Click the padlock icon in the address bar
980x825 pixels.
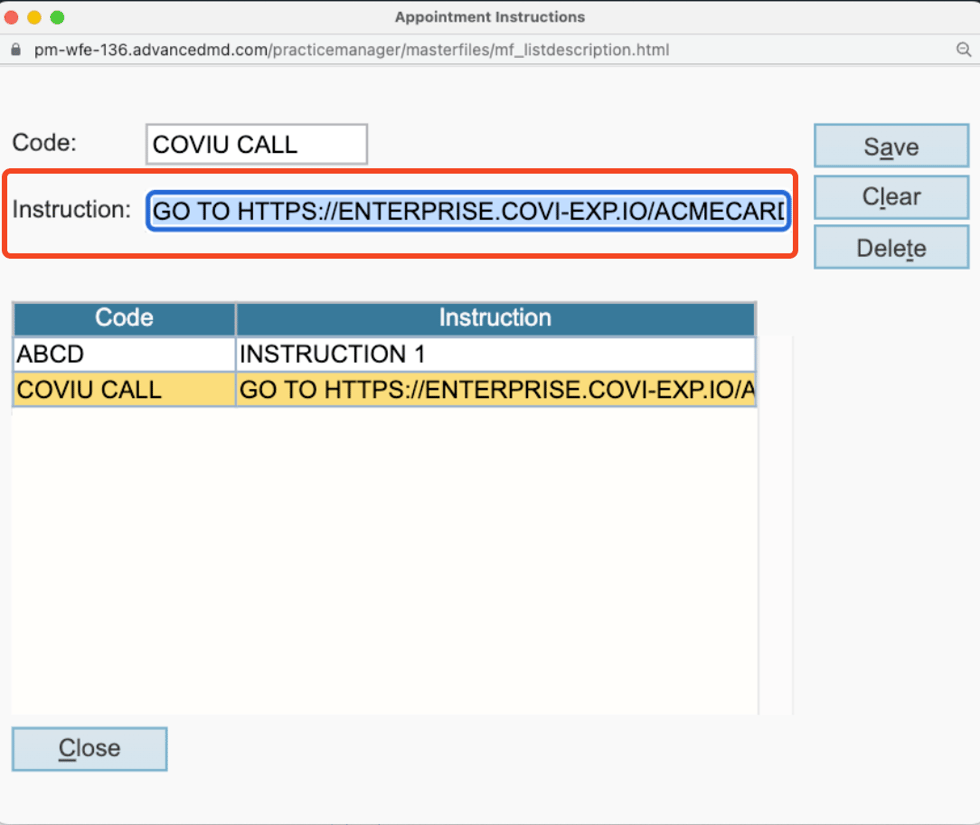pyautogui.click(x=16, y=49)
